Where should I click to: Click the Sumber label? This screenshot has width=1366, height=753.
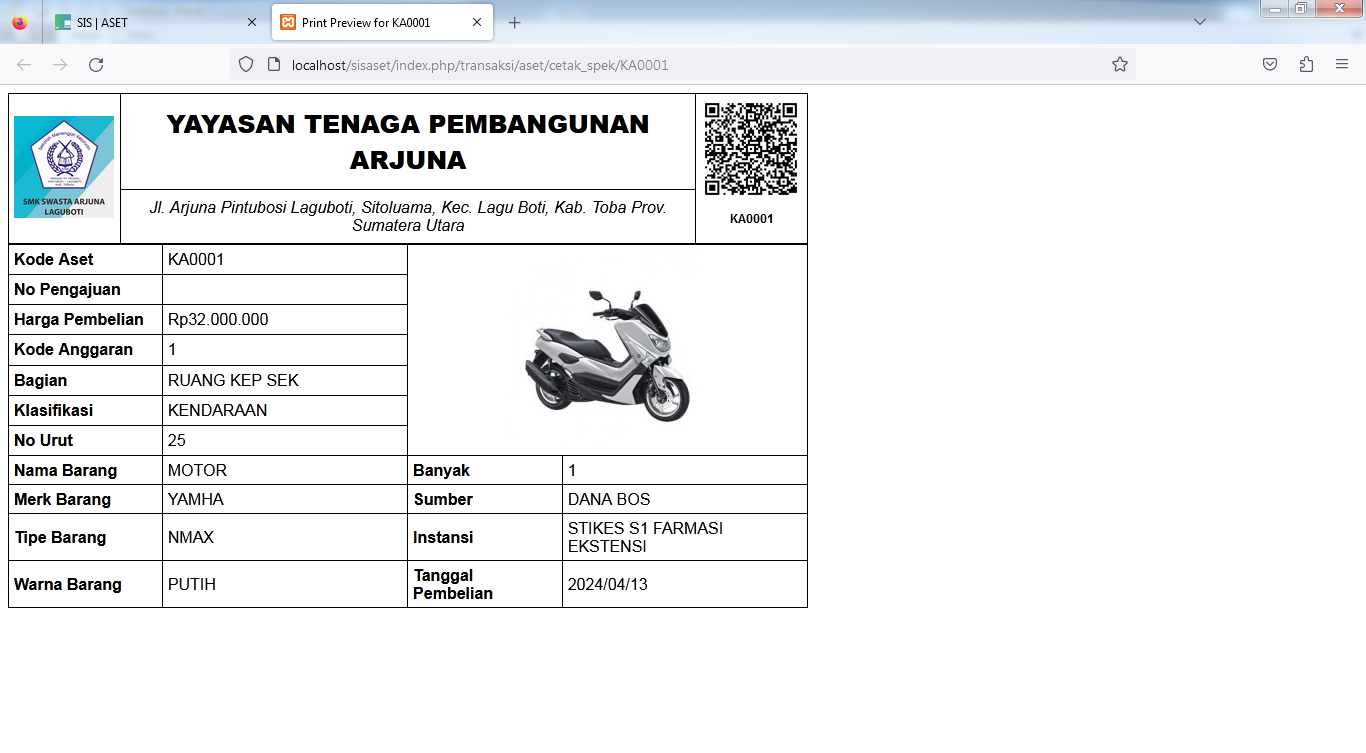coord(443,500)
